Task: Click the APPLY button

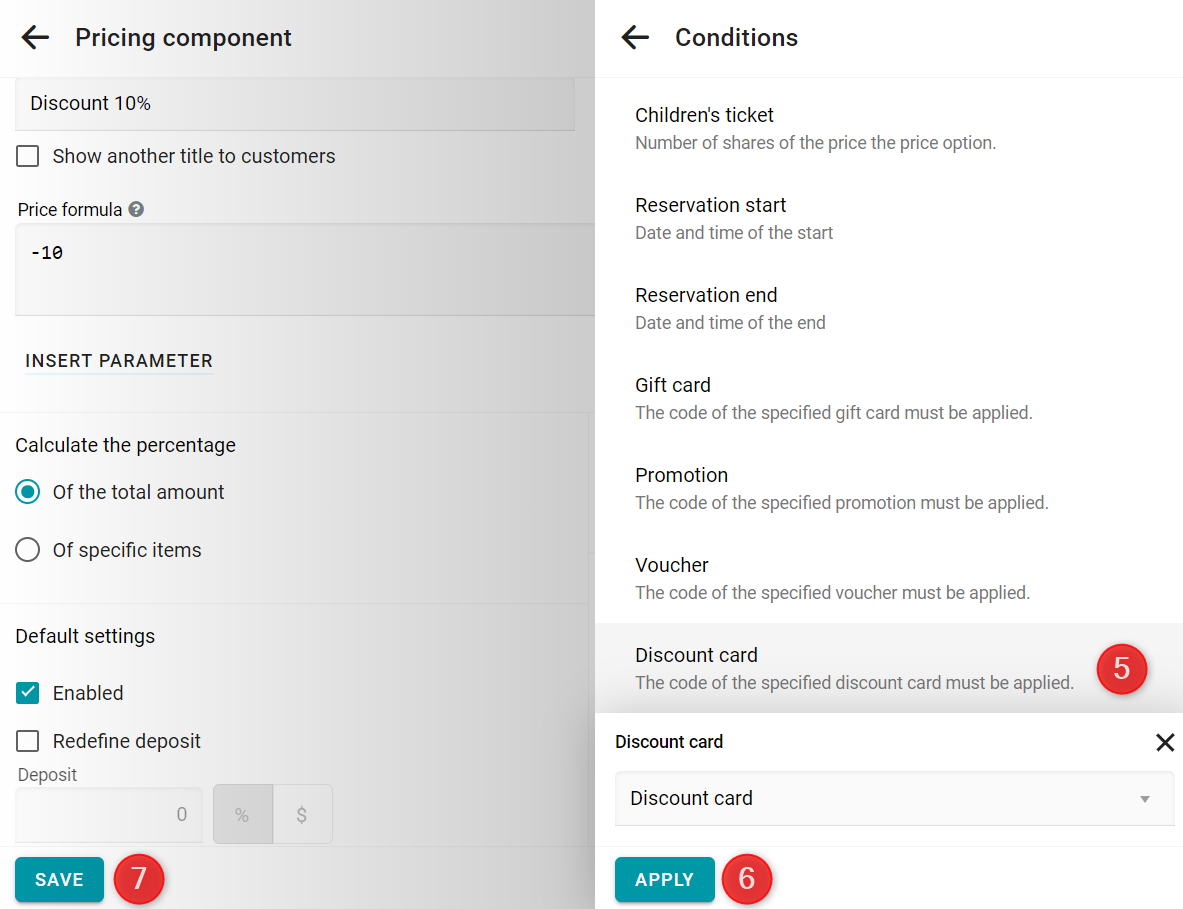Action: 665,880
